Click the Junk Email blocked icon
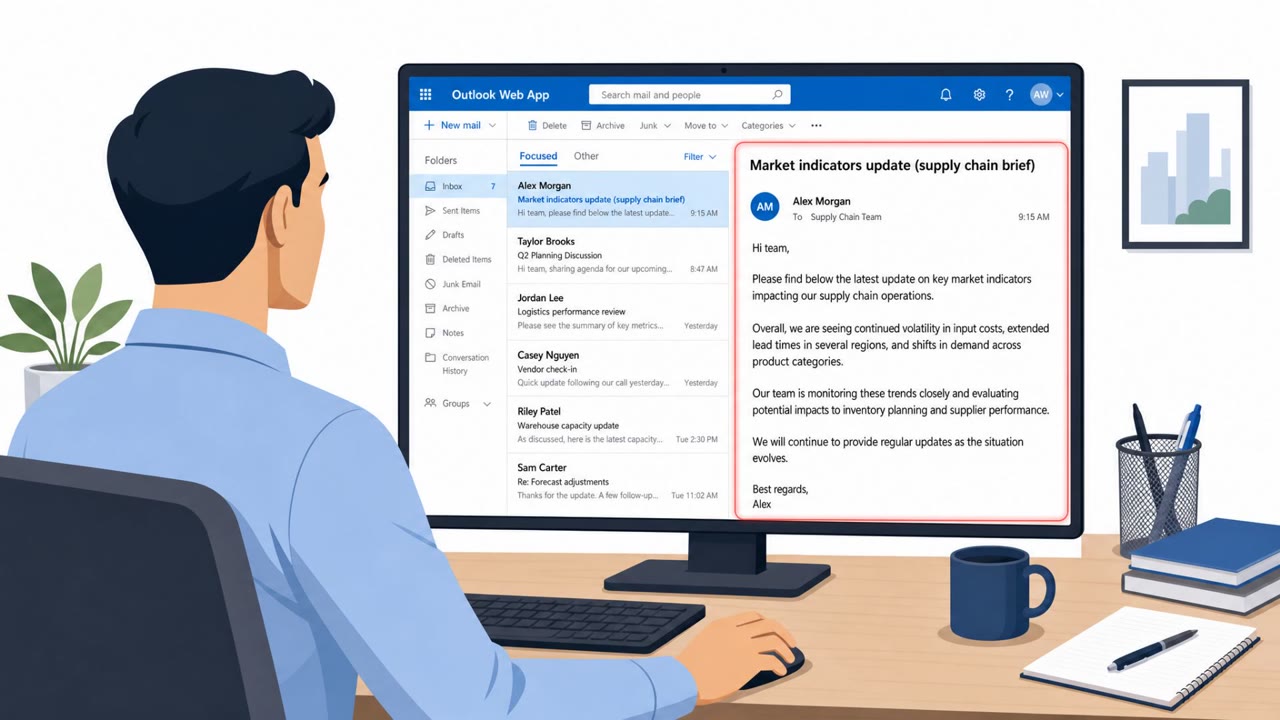This screenshot has width=1280, height=720. 430,284
